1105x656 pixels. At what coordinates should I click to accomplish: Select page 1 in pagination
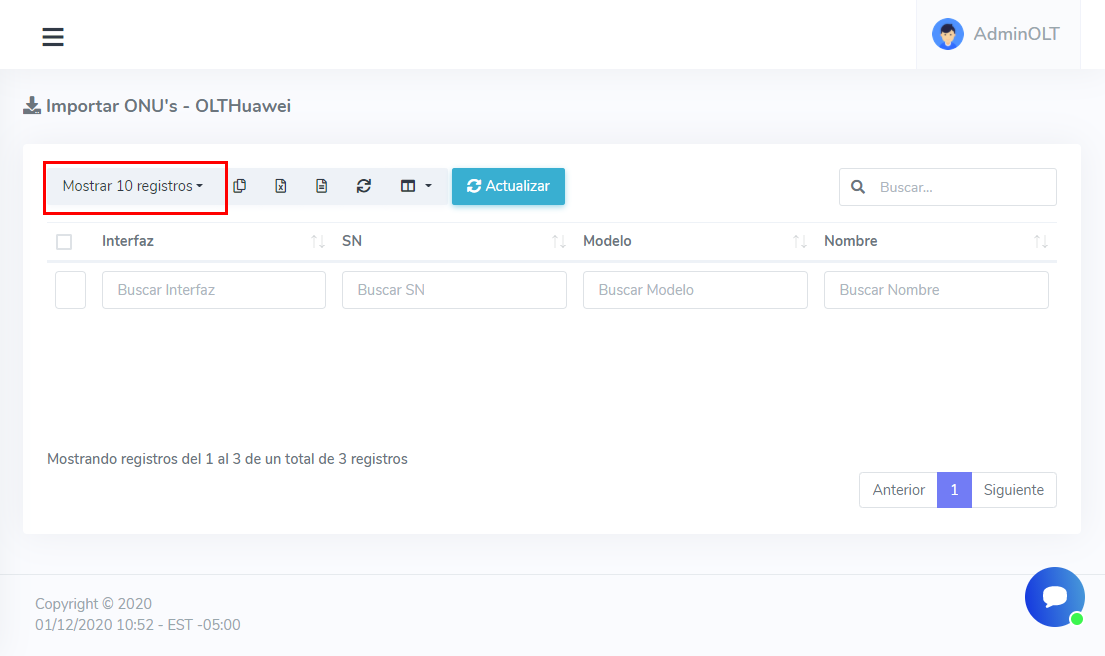tap(954, 490)
